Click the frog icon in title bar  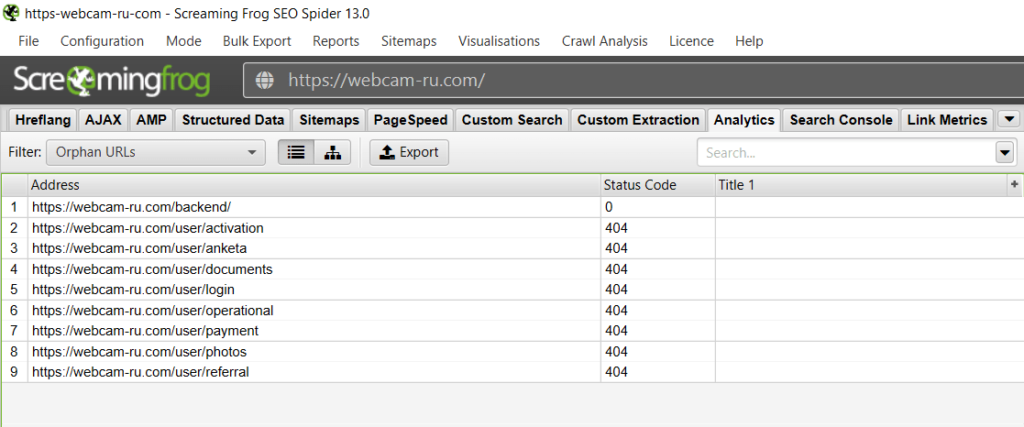click(x=10, y=14)
